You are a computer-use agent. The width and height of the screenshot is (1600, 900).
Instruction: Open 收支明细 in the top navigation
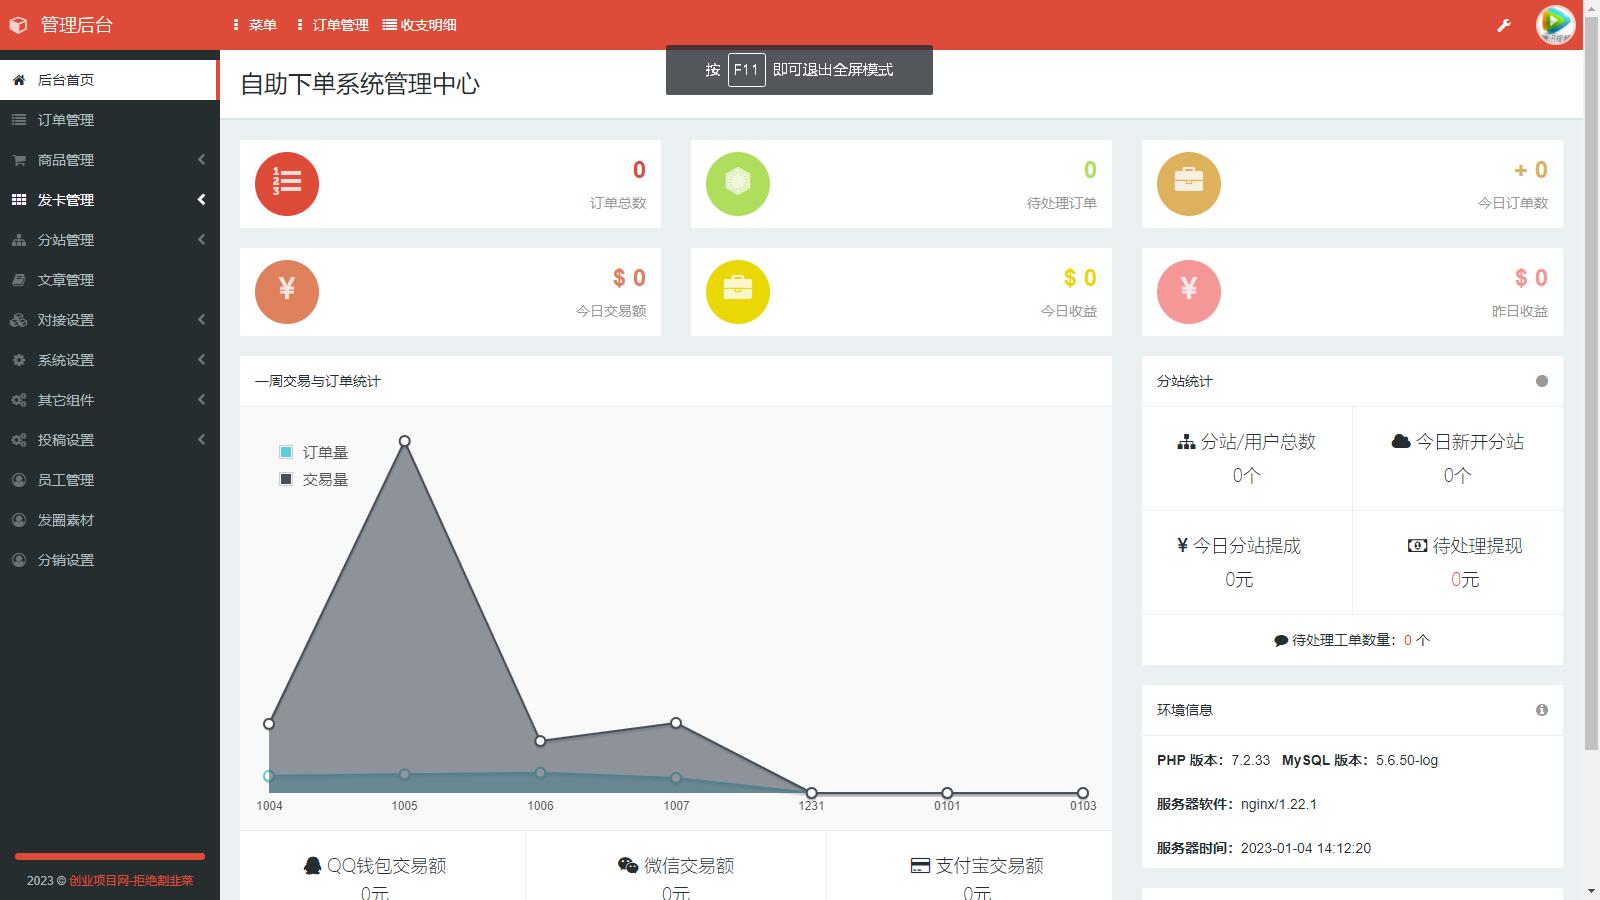point(419,25)
